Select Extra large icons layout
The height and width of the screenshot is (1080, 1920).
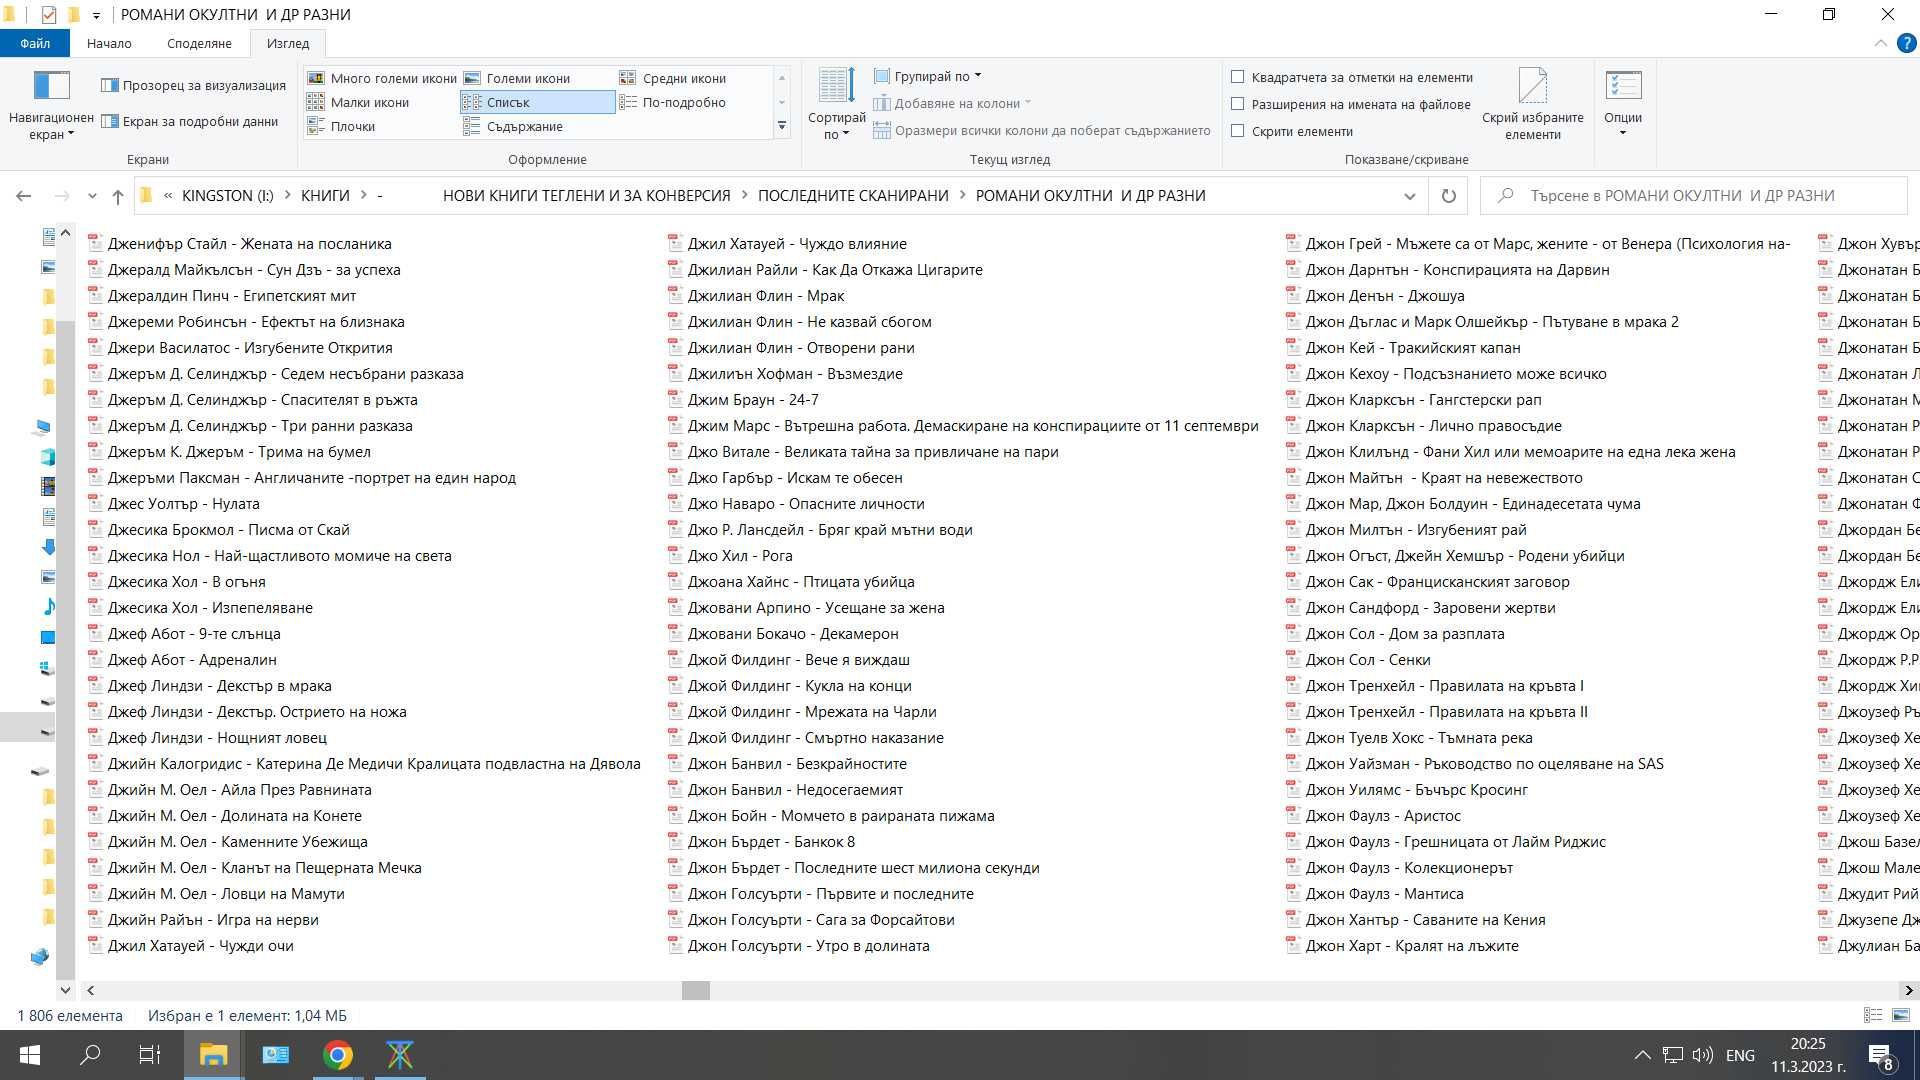click(x=381, y=78)
